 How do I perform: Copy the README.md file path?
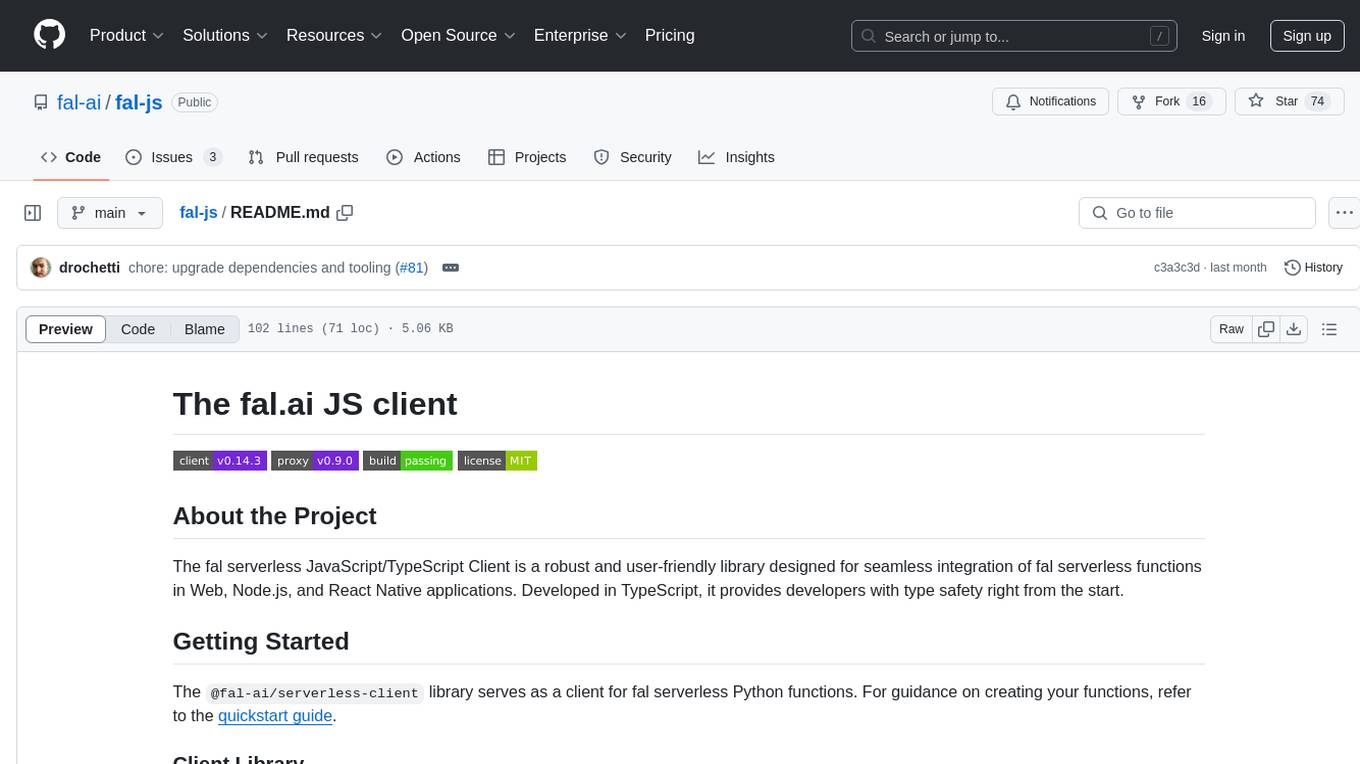tap(345, 213)
